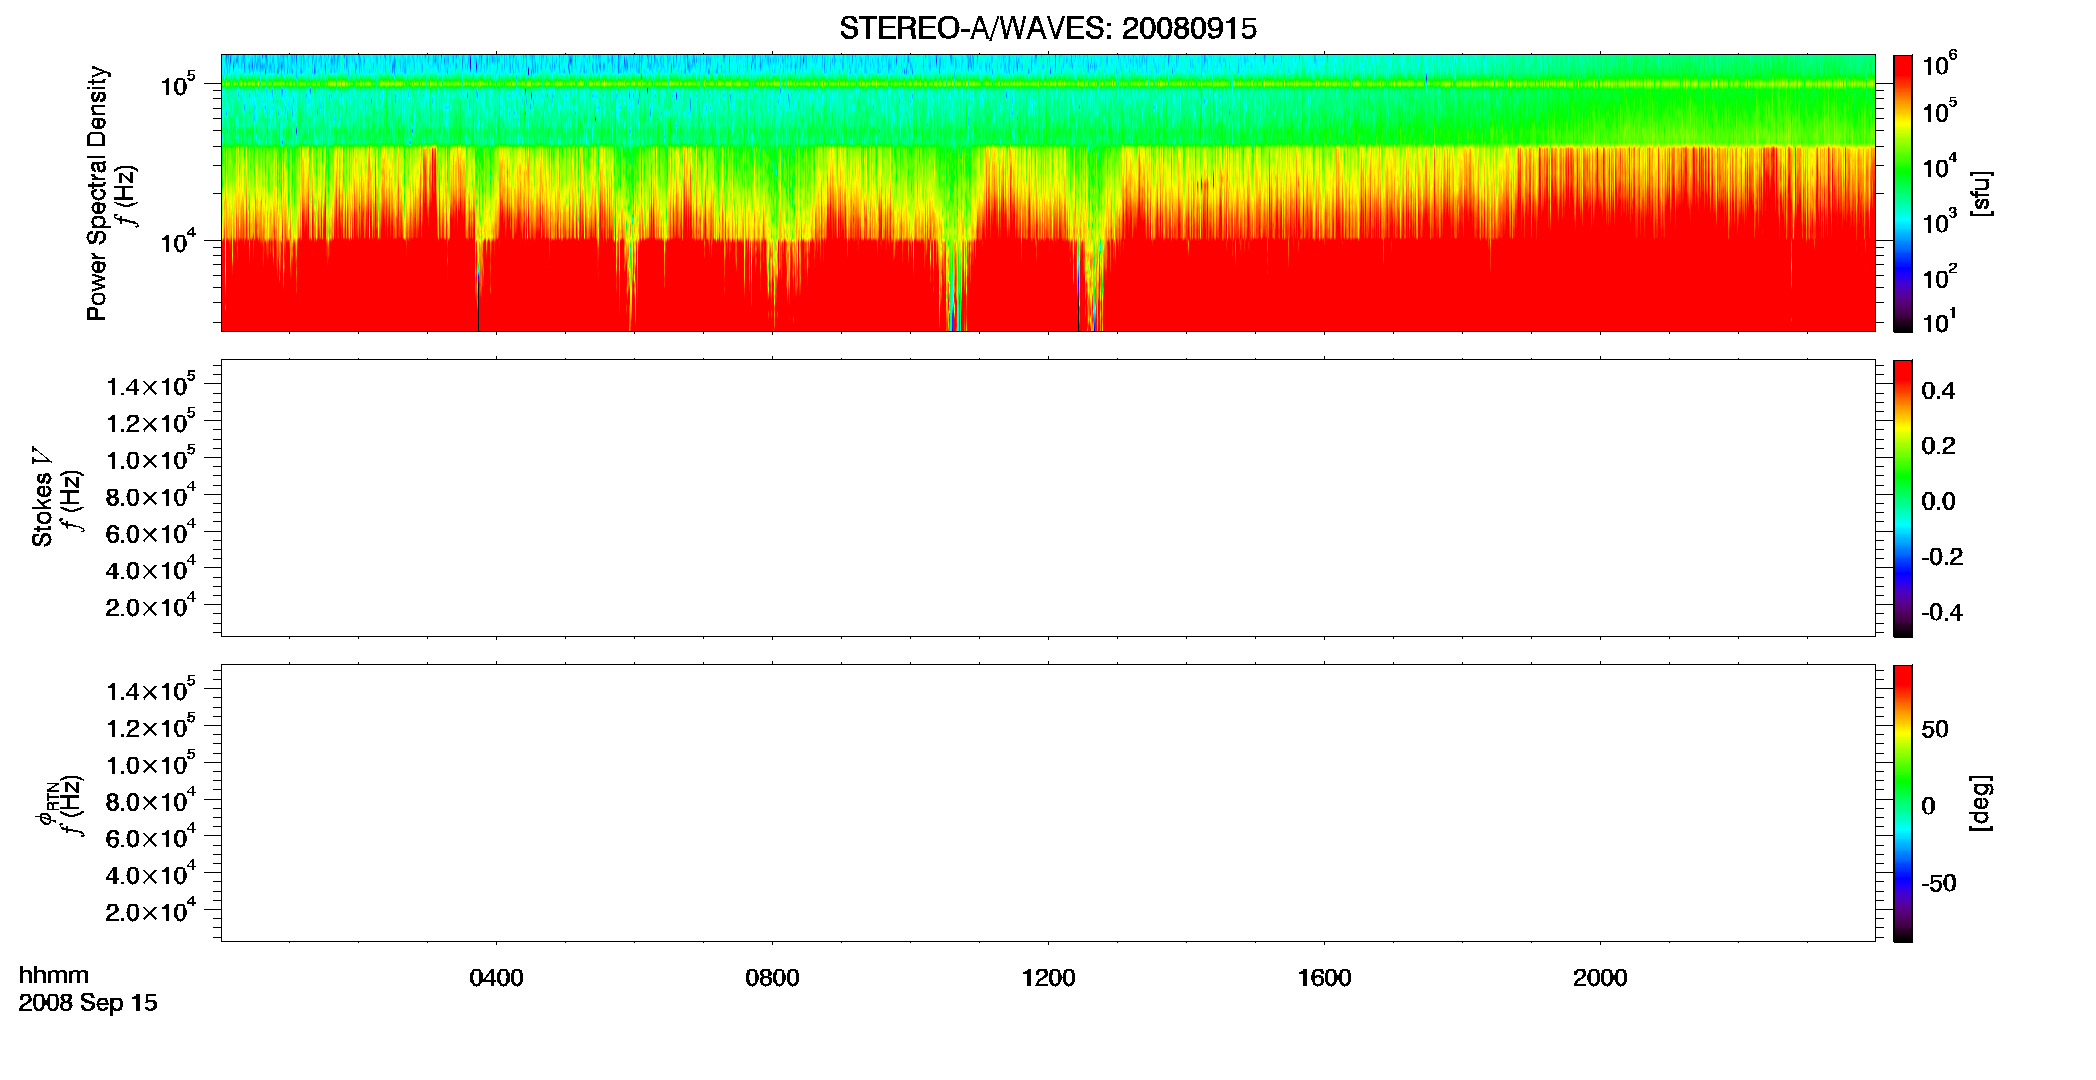
Task: Click the time tick label 0400
Action: 496,978
